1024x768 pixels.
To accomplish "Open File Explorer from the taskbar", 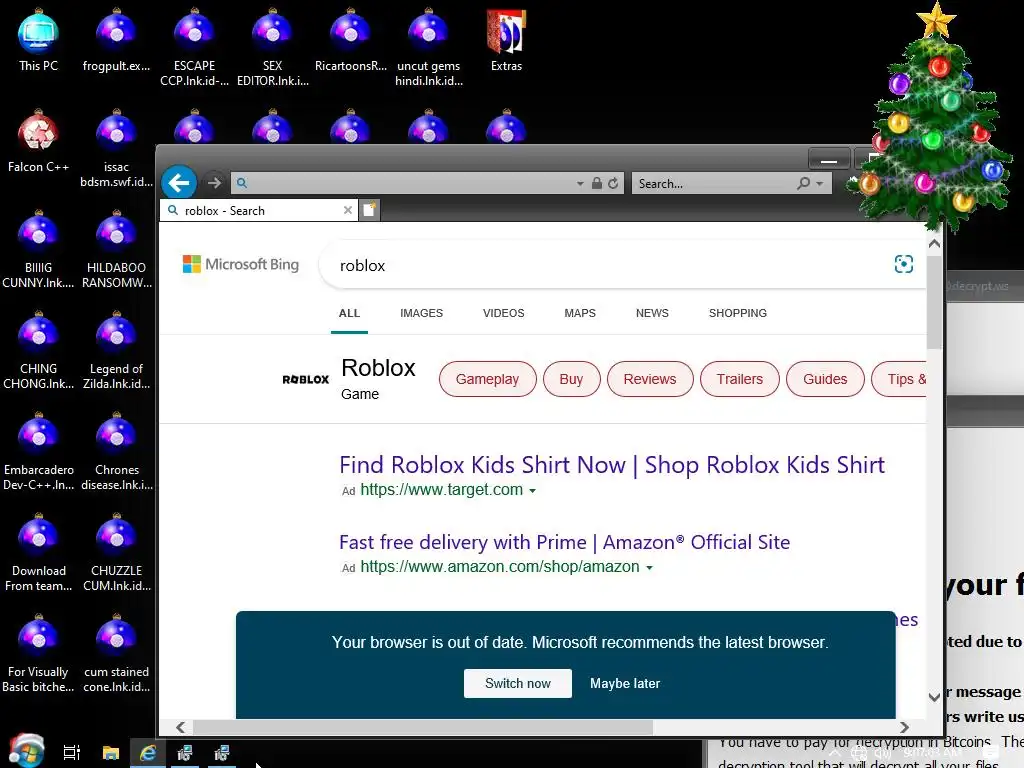I will 111,753.
